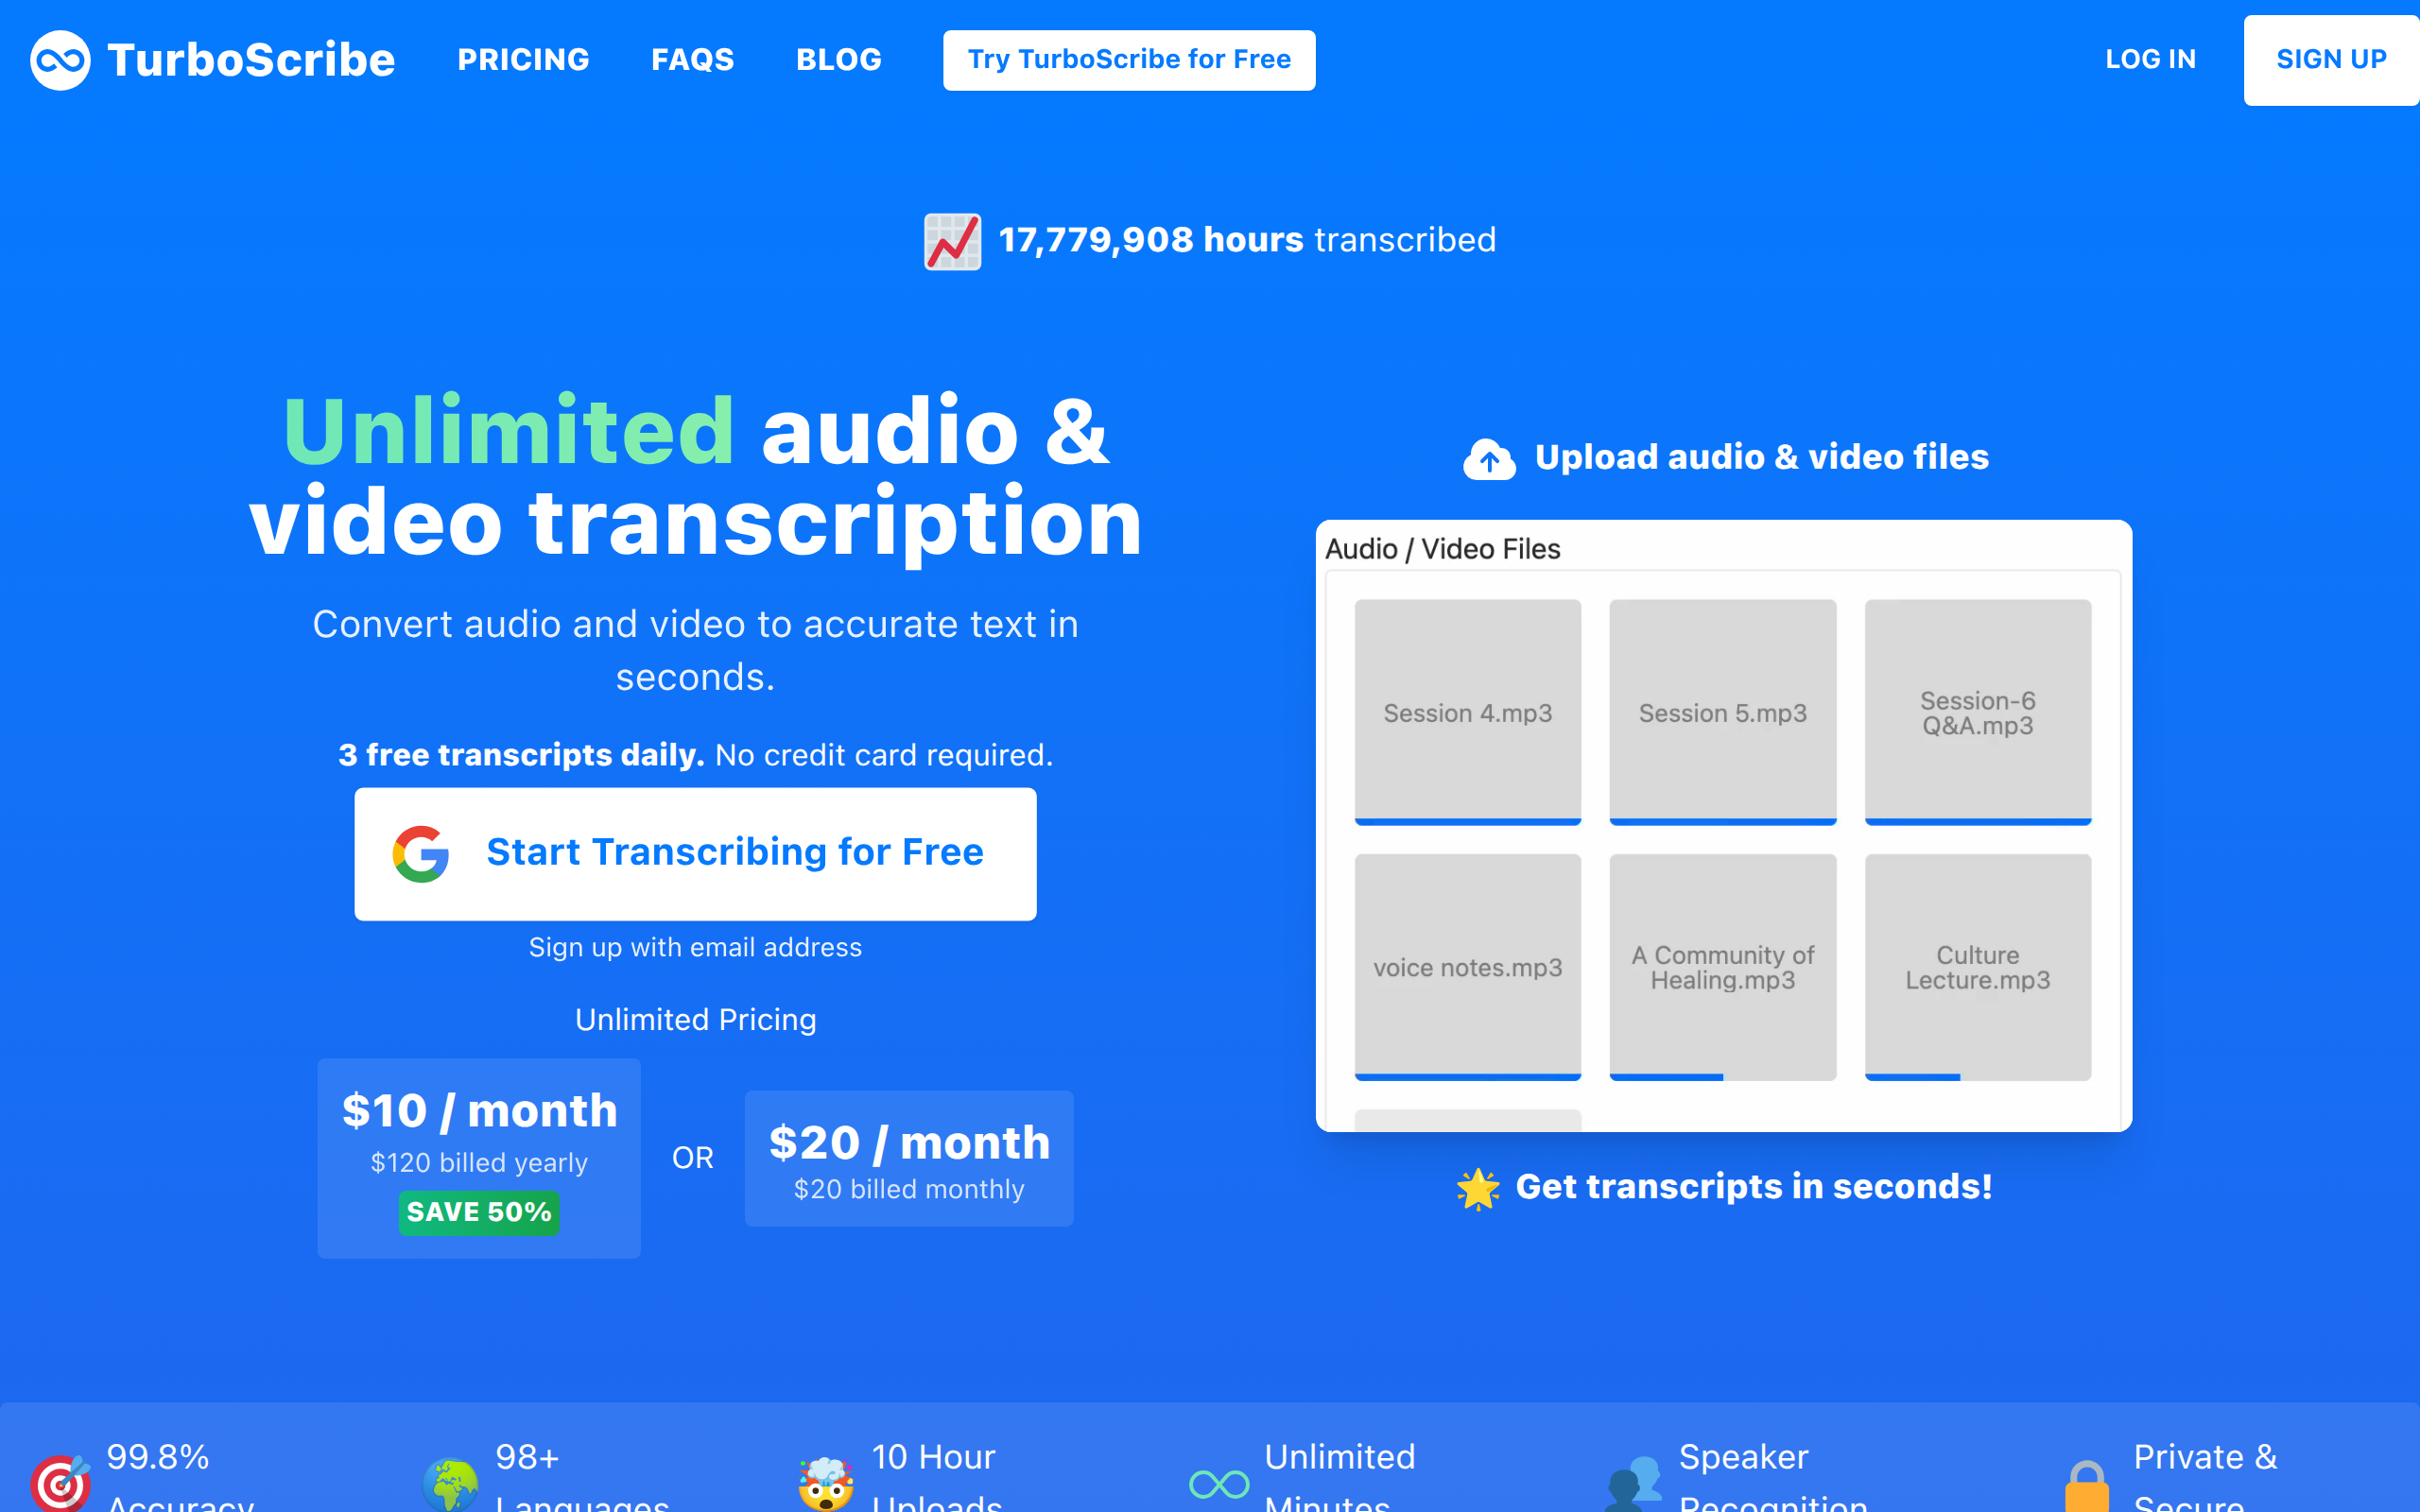
Task: Click the Speaker Recognition feature label
Action: [1773, 1479]
